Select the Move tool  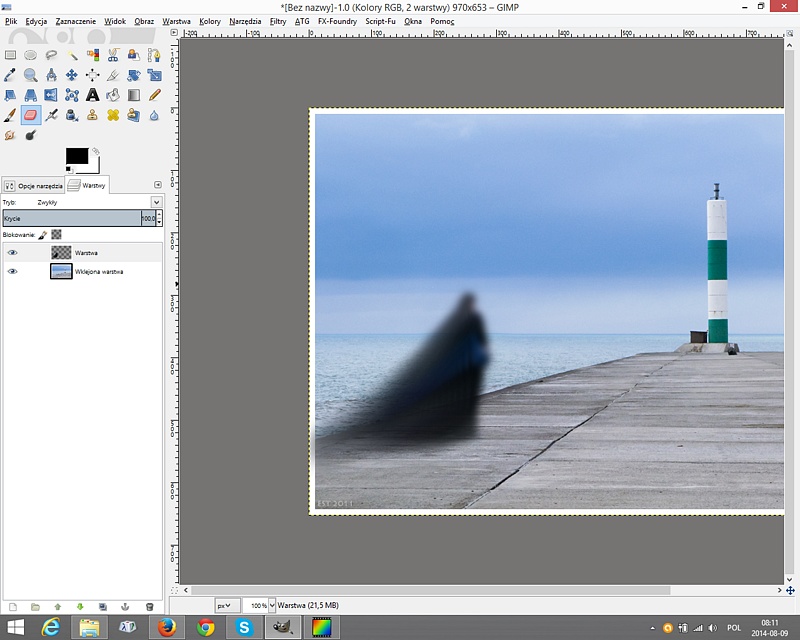(x=72, y=75)
